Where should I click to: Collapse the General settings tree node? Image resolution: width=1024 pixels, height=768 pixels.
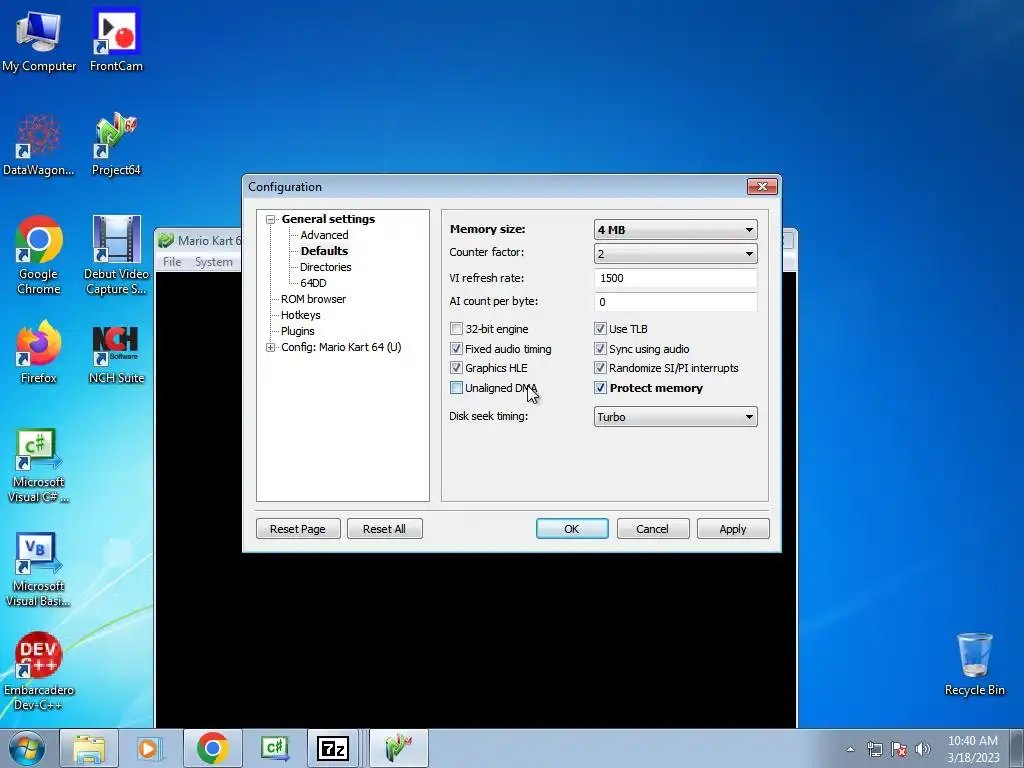click(270, 219)
